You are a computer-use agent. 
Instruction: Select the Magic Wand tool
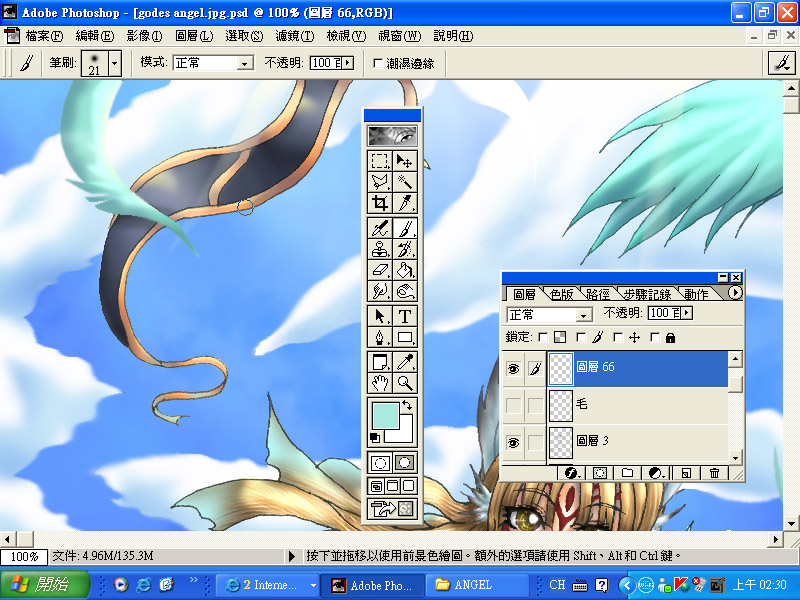405,181
